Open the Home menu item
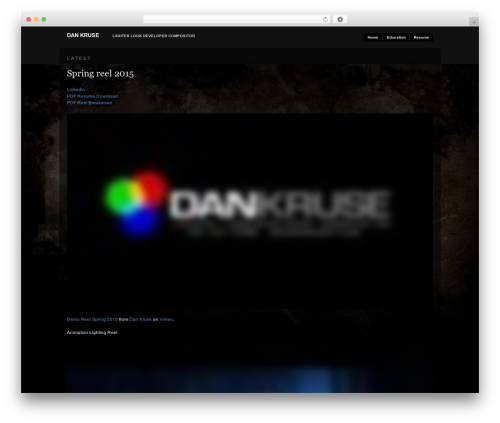This screenshot has width=500, height=423. pos(373,37)
